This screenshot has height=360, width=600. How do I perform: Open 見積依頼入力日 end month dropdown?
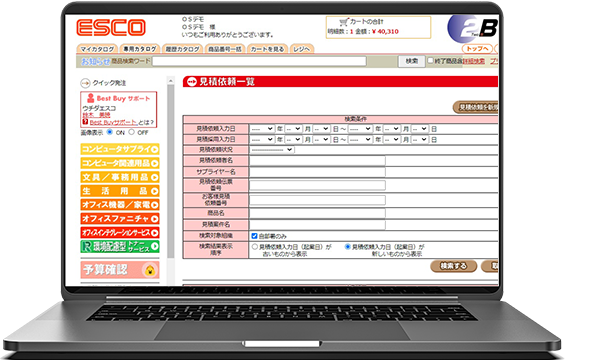tap(391, 129)
